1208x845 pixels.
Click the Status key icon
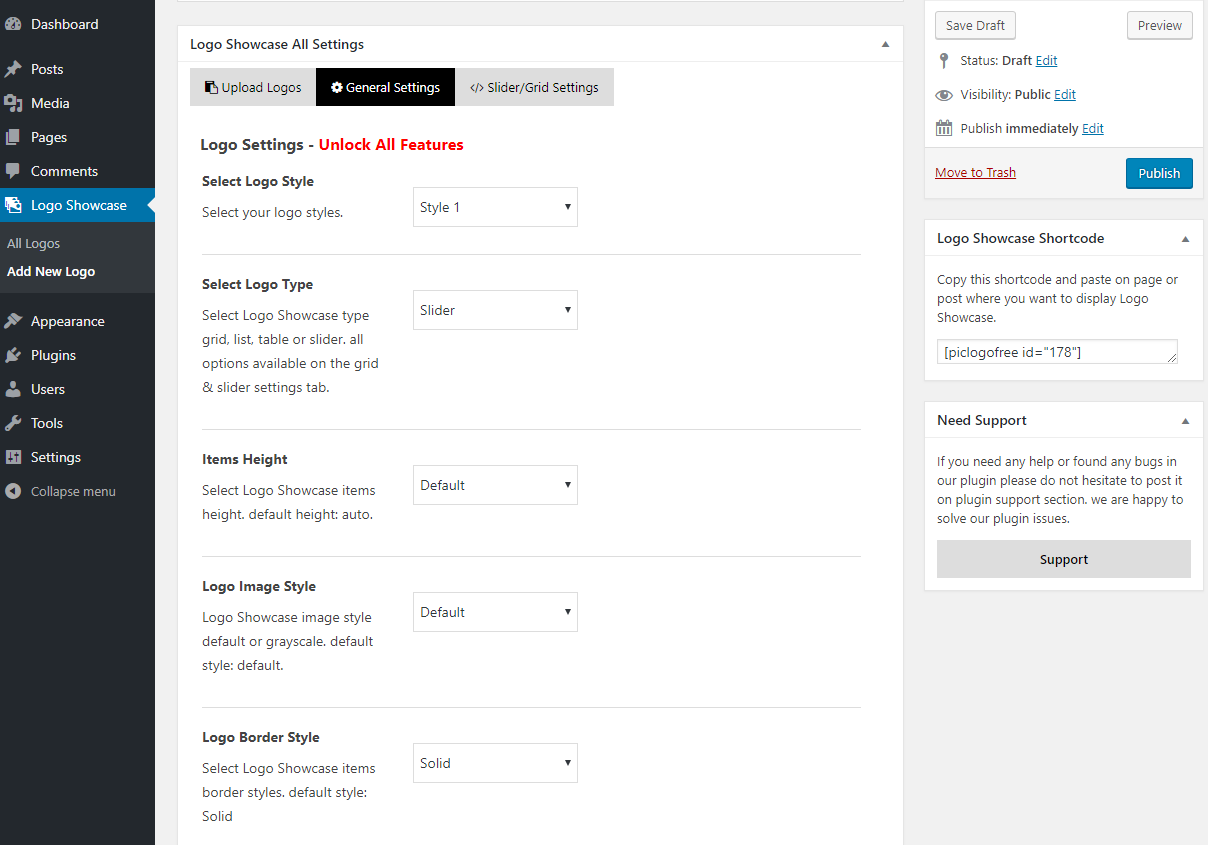coord(944,60)
